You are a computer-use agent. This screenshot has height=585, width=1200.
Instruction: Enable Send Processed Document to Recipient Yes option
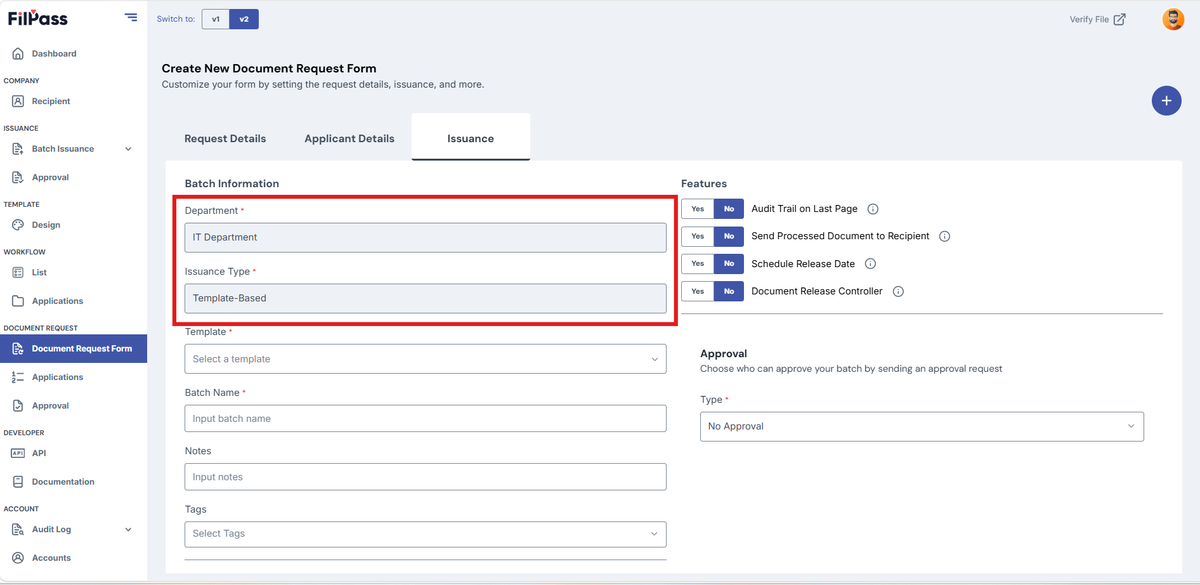[x=697, y=236]
